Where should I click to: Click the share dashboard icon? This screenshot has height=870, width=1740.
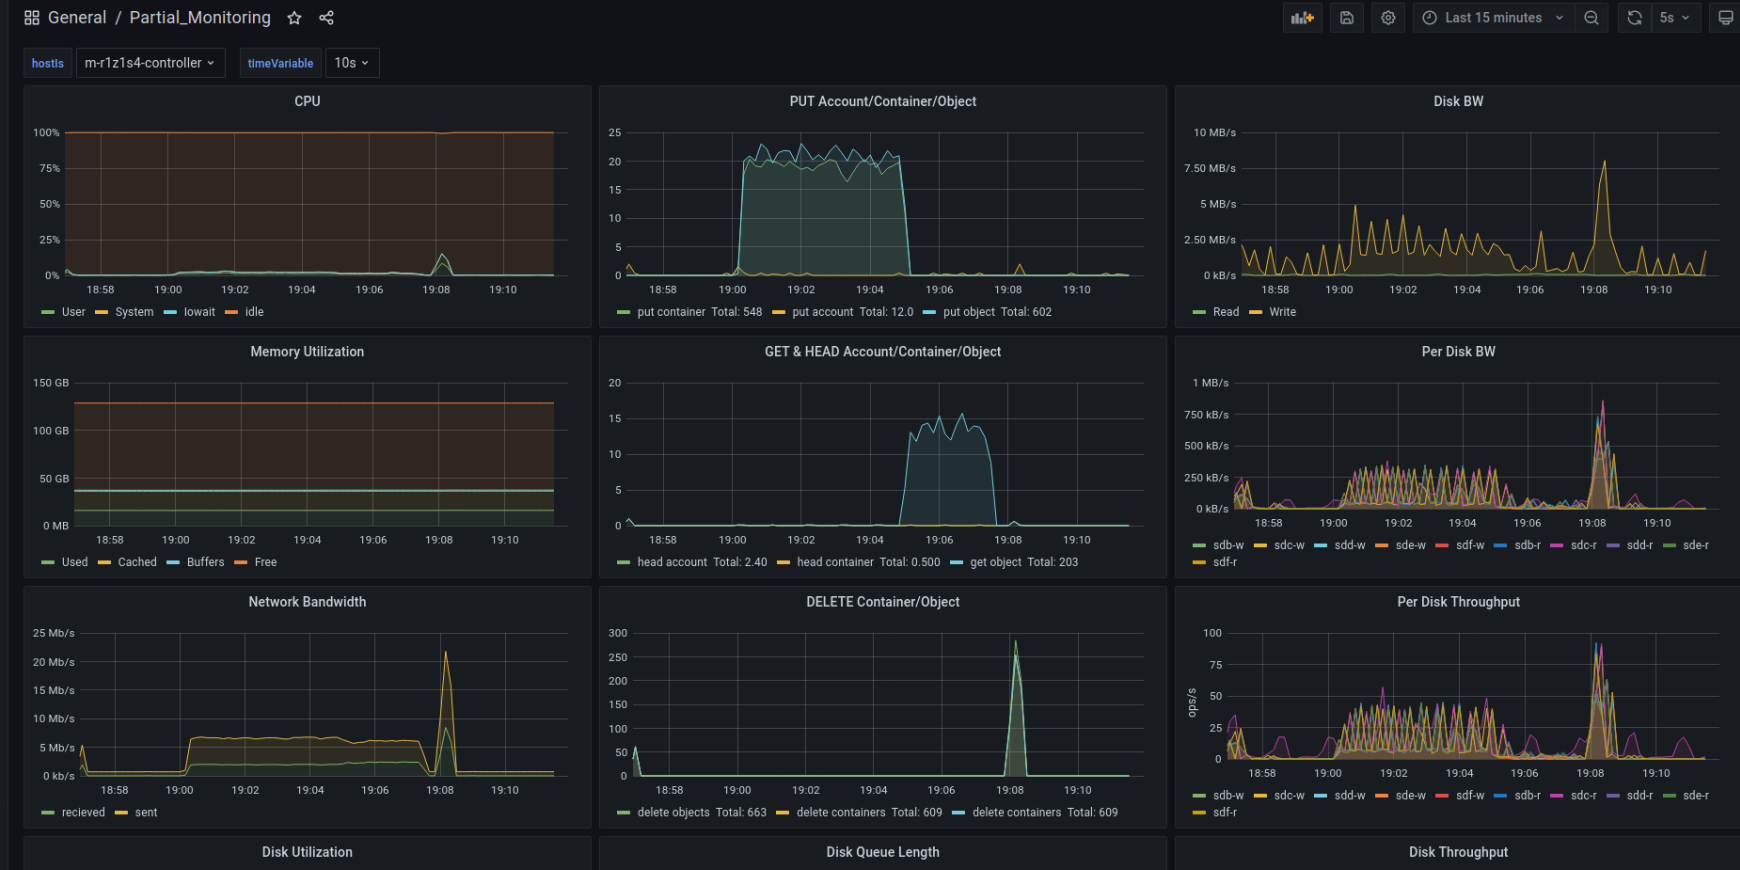[326, 18]
